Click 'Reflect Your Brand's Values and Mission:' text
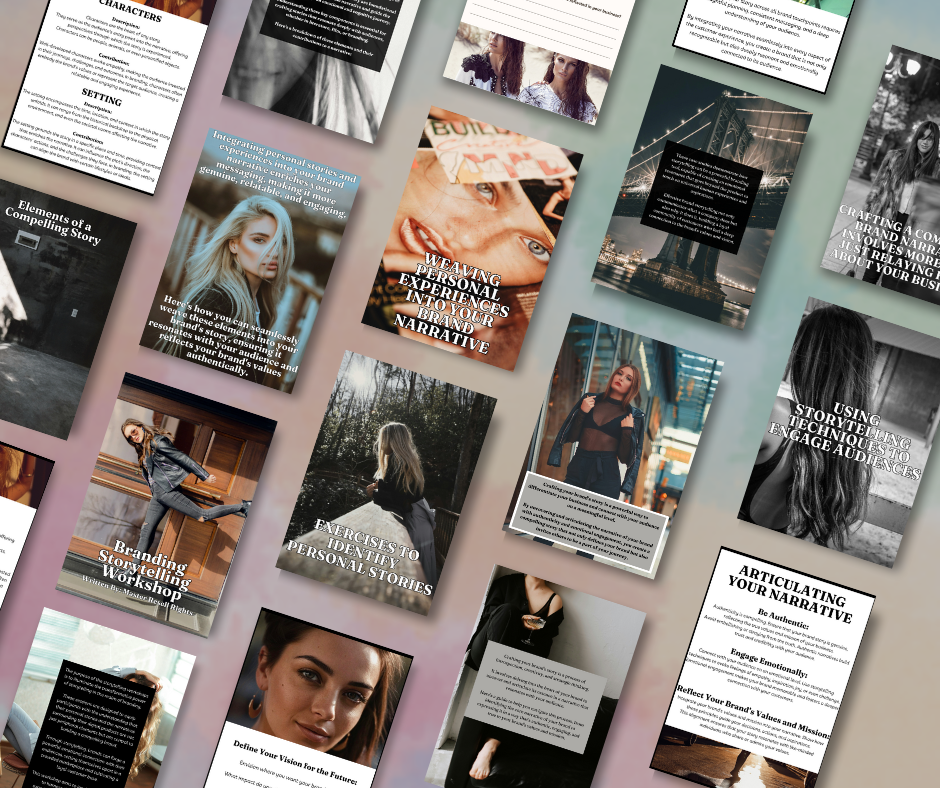Screen dimensions: 940x788 [753, 711]
